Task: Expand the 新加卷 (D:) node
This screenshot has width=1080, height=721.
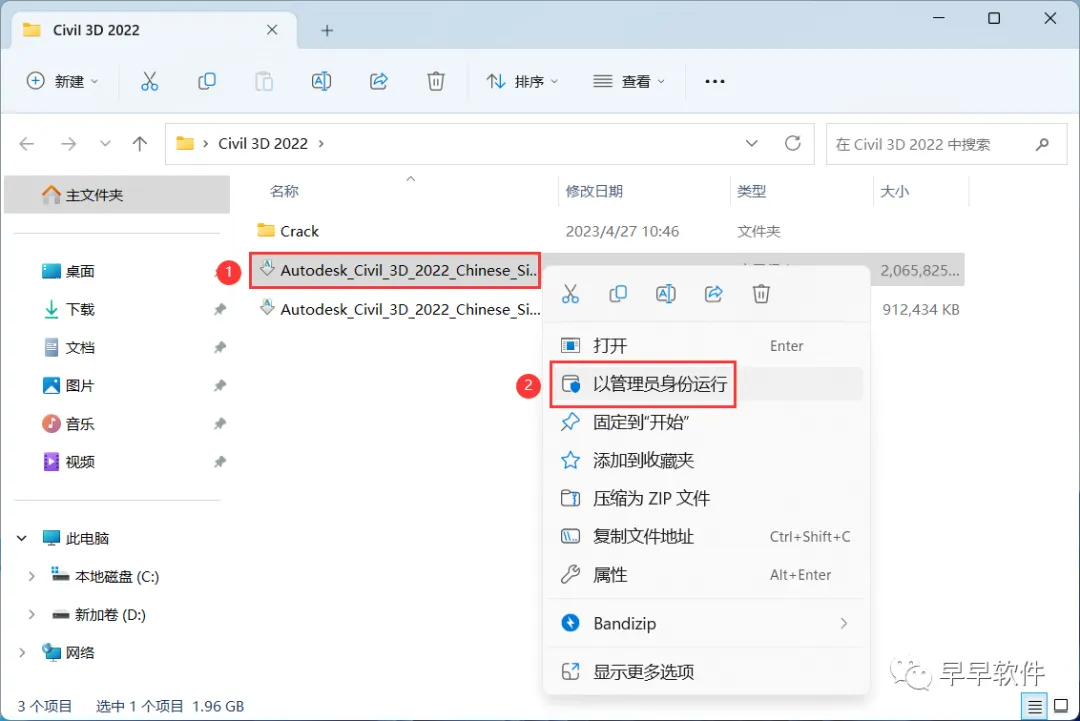Action: [x=31, y=614]
